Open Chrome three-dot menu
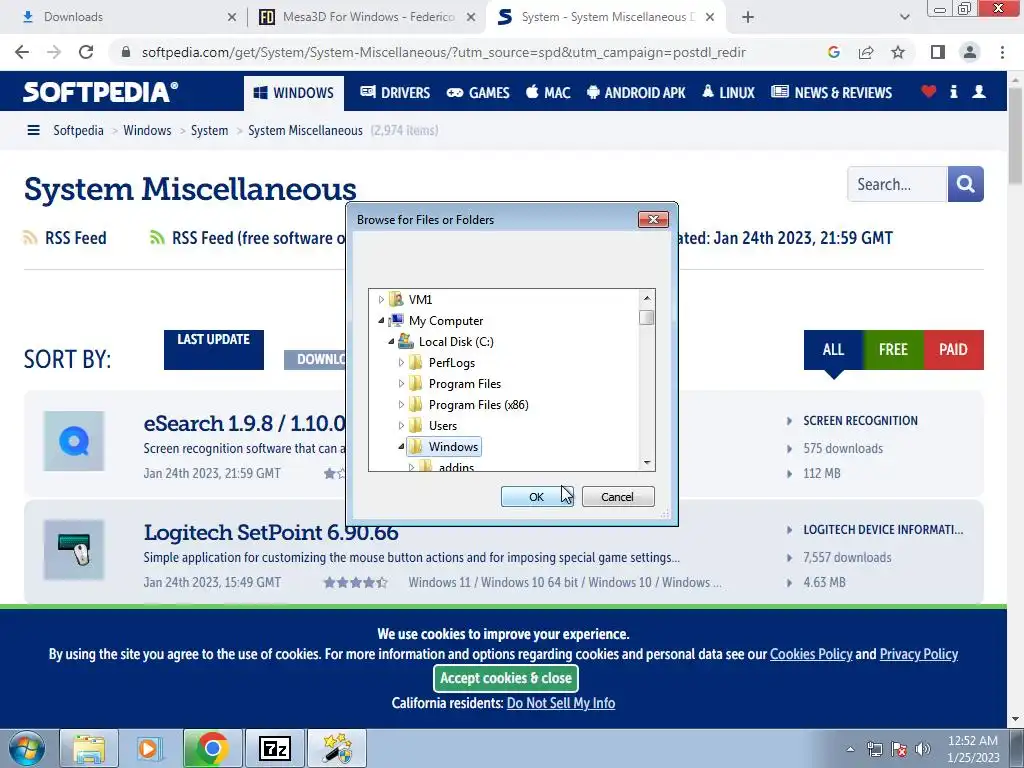Image resolution: width=1024 pixels, height=768 pixels. point(1002,52)
